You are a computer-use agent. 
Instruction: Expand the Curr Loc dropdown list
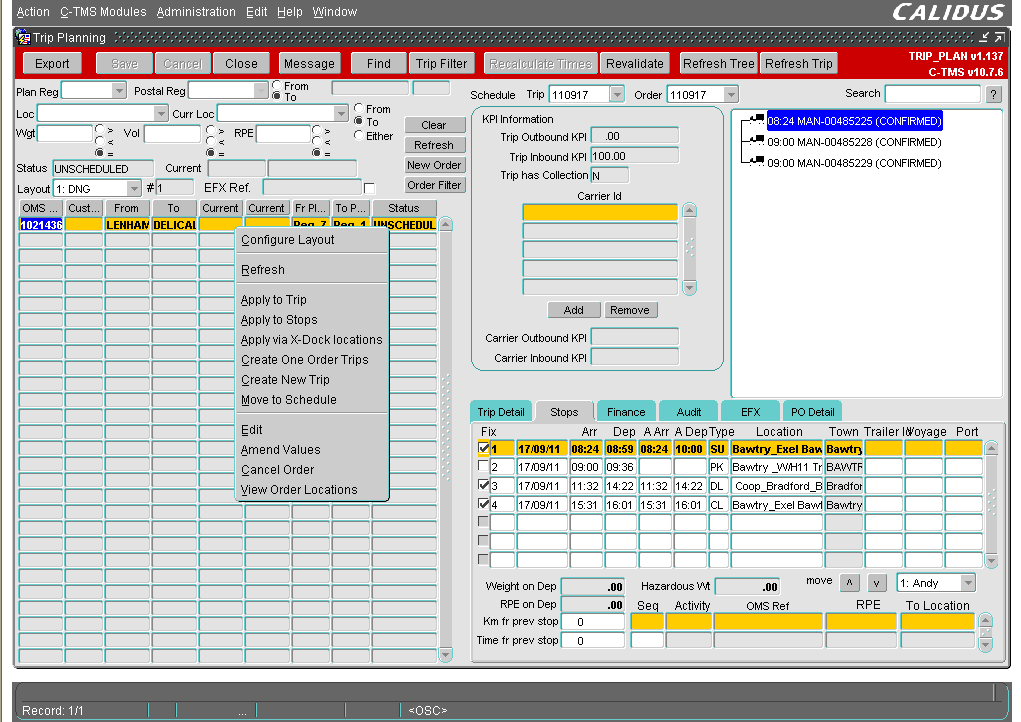(341, 113)
